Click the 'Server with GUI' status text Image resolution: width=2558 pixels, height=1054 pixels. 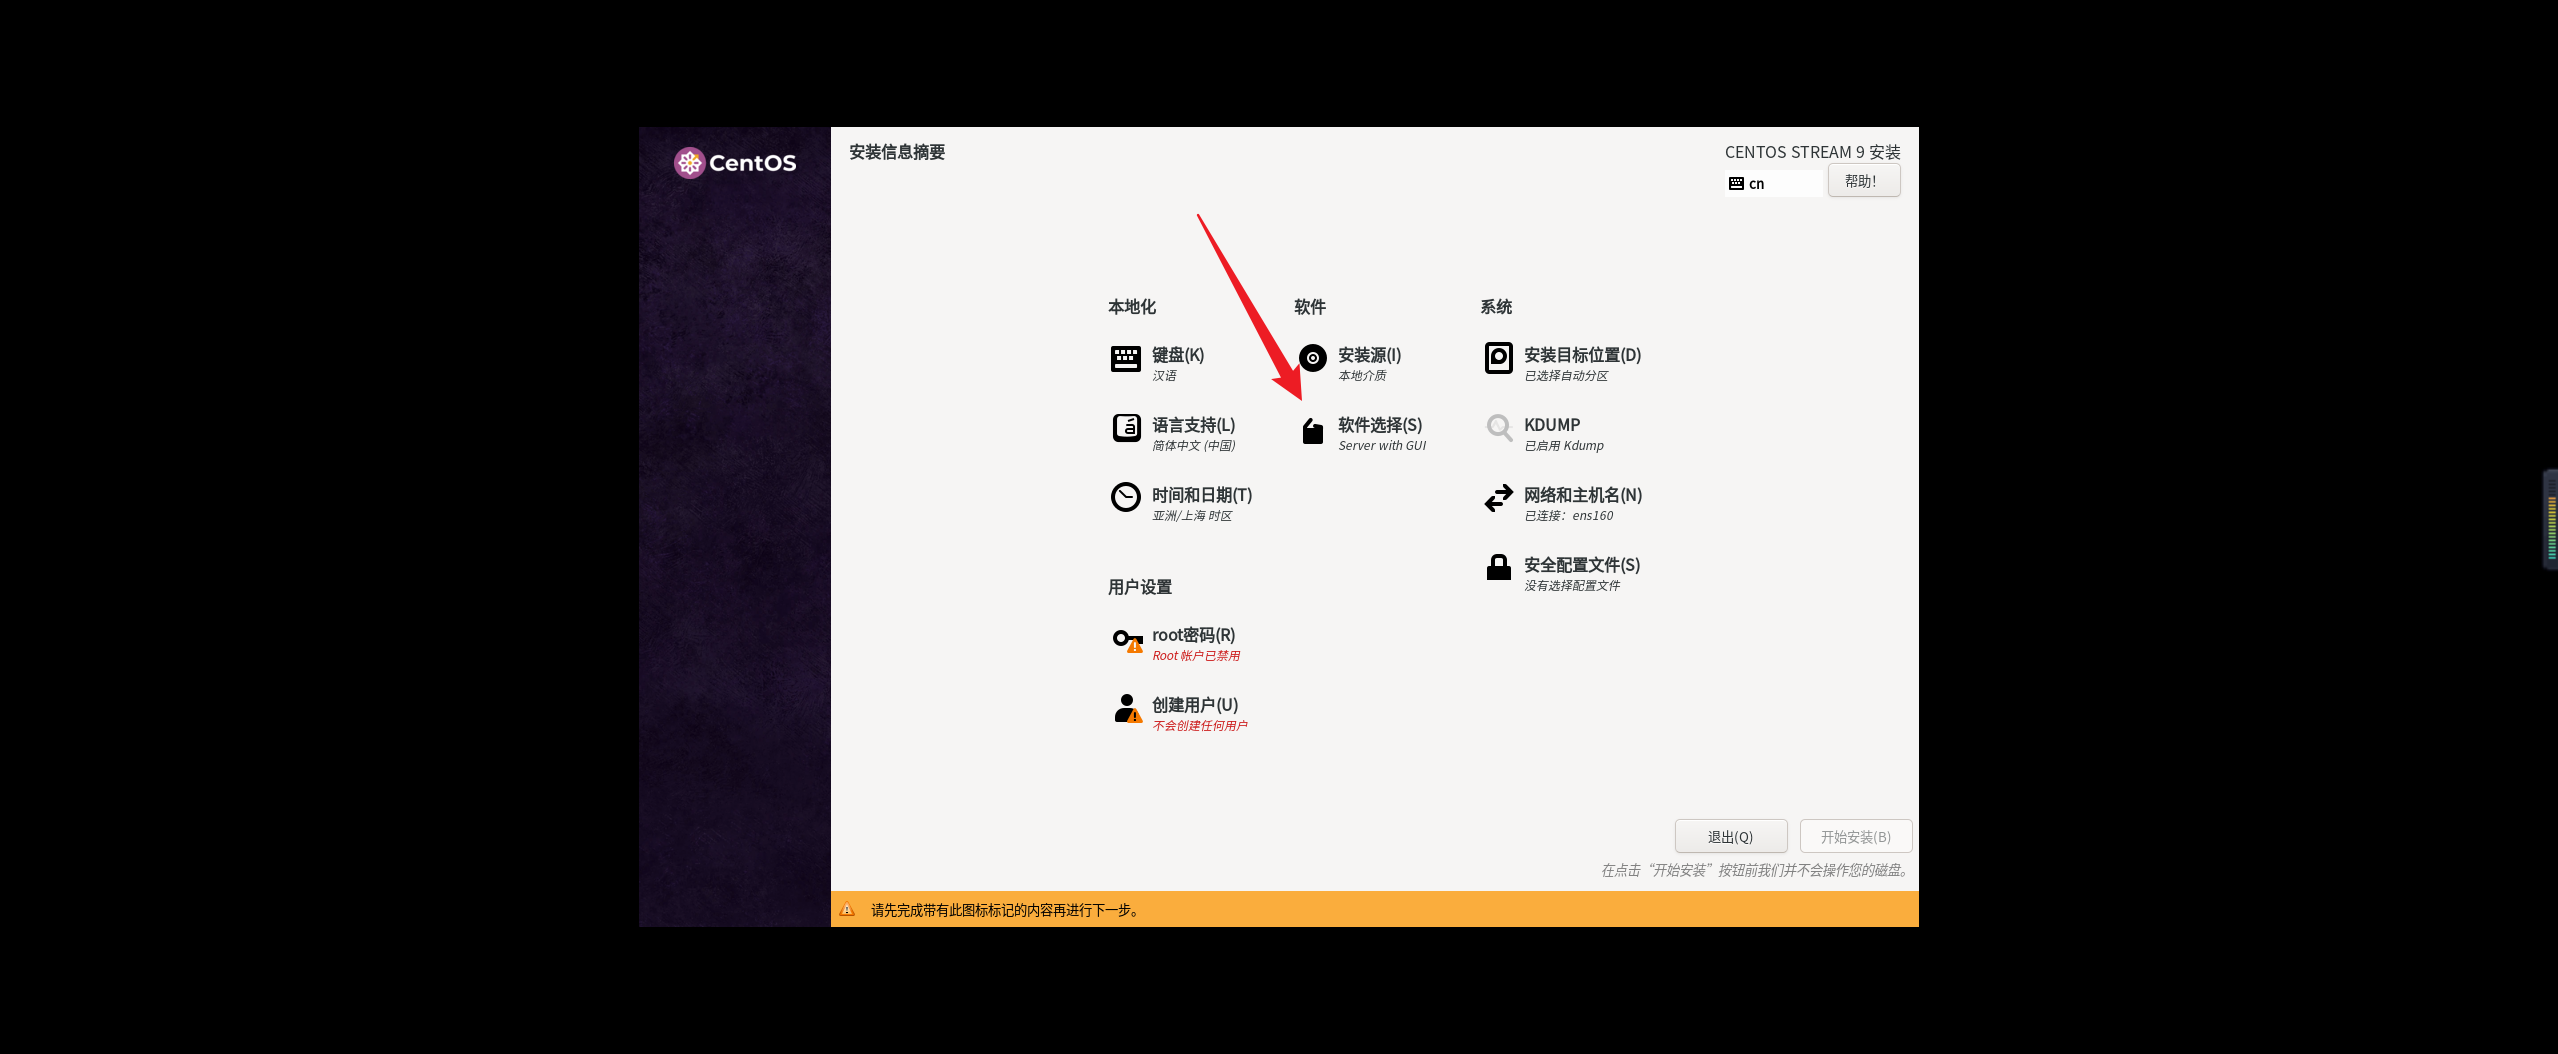tap(1382, 446)
